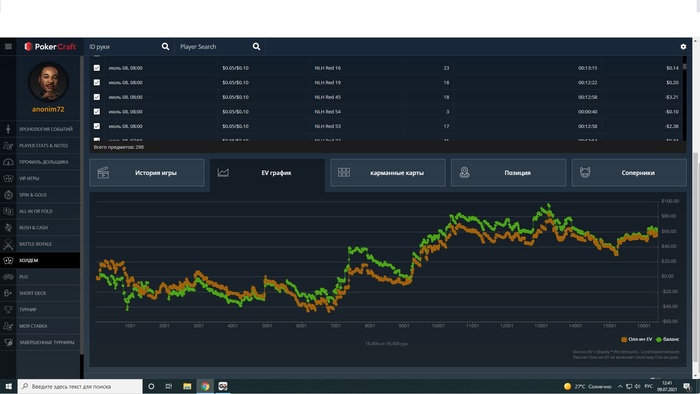Screen dimensions: 700x394
Task: Click the weather widget in taskbar
Action: 588,386
